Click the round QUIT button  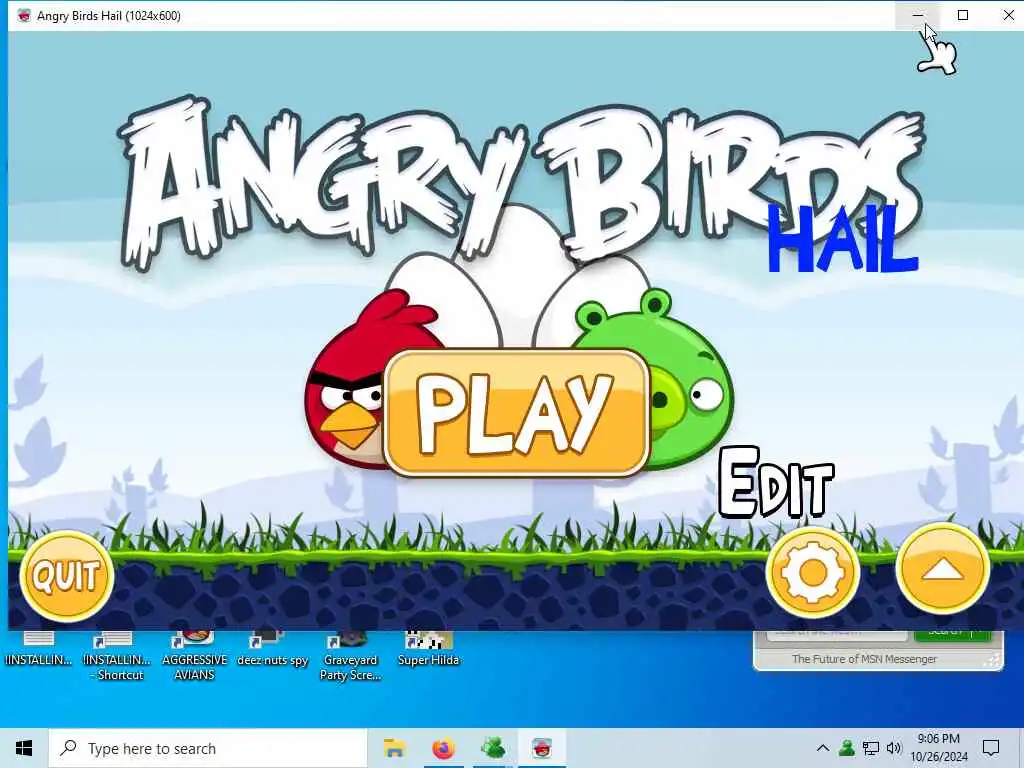(67, 575)
